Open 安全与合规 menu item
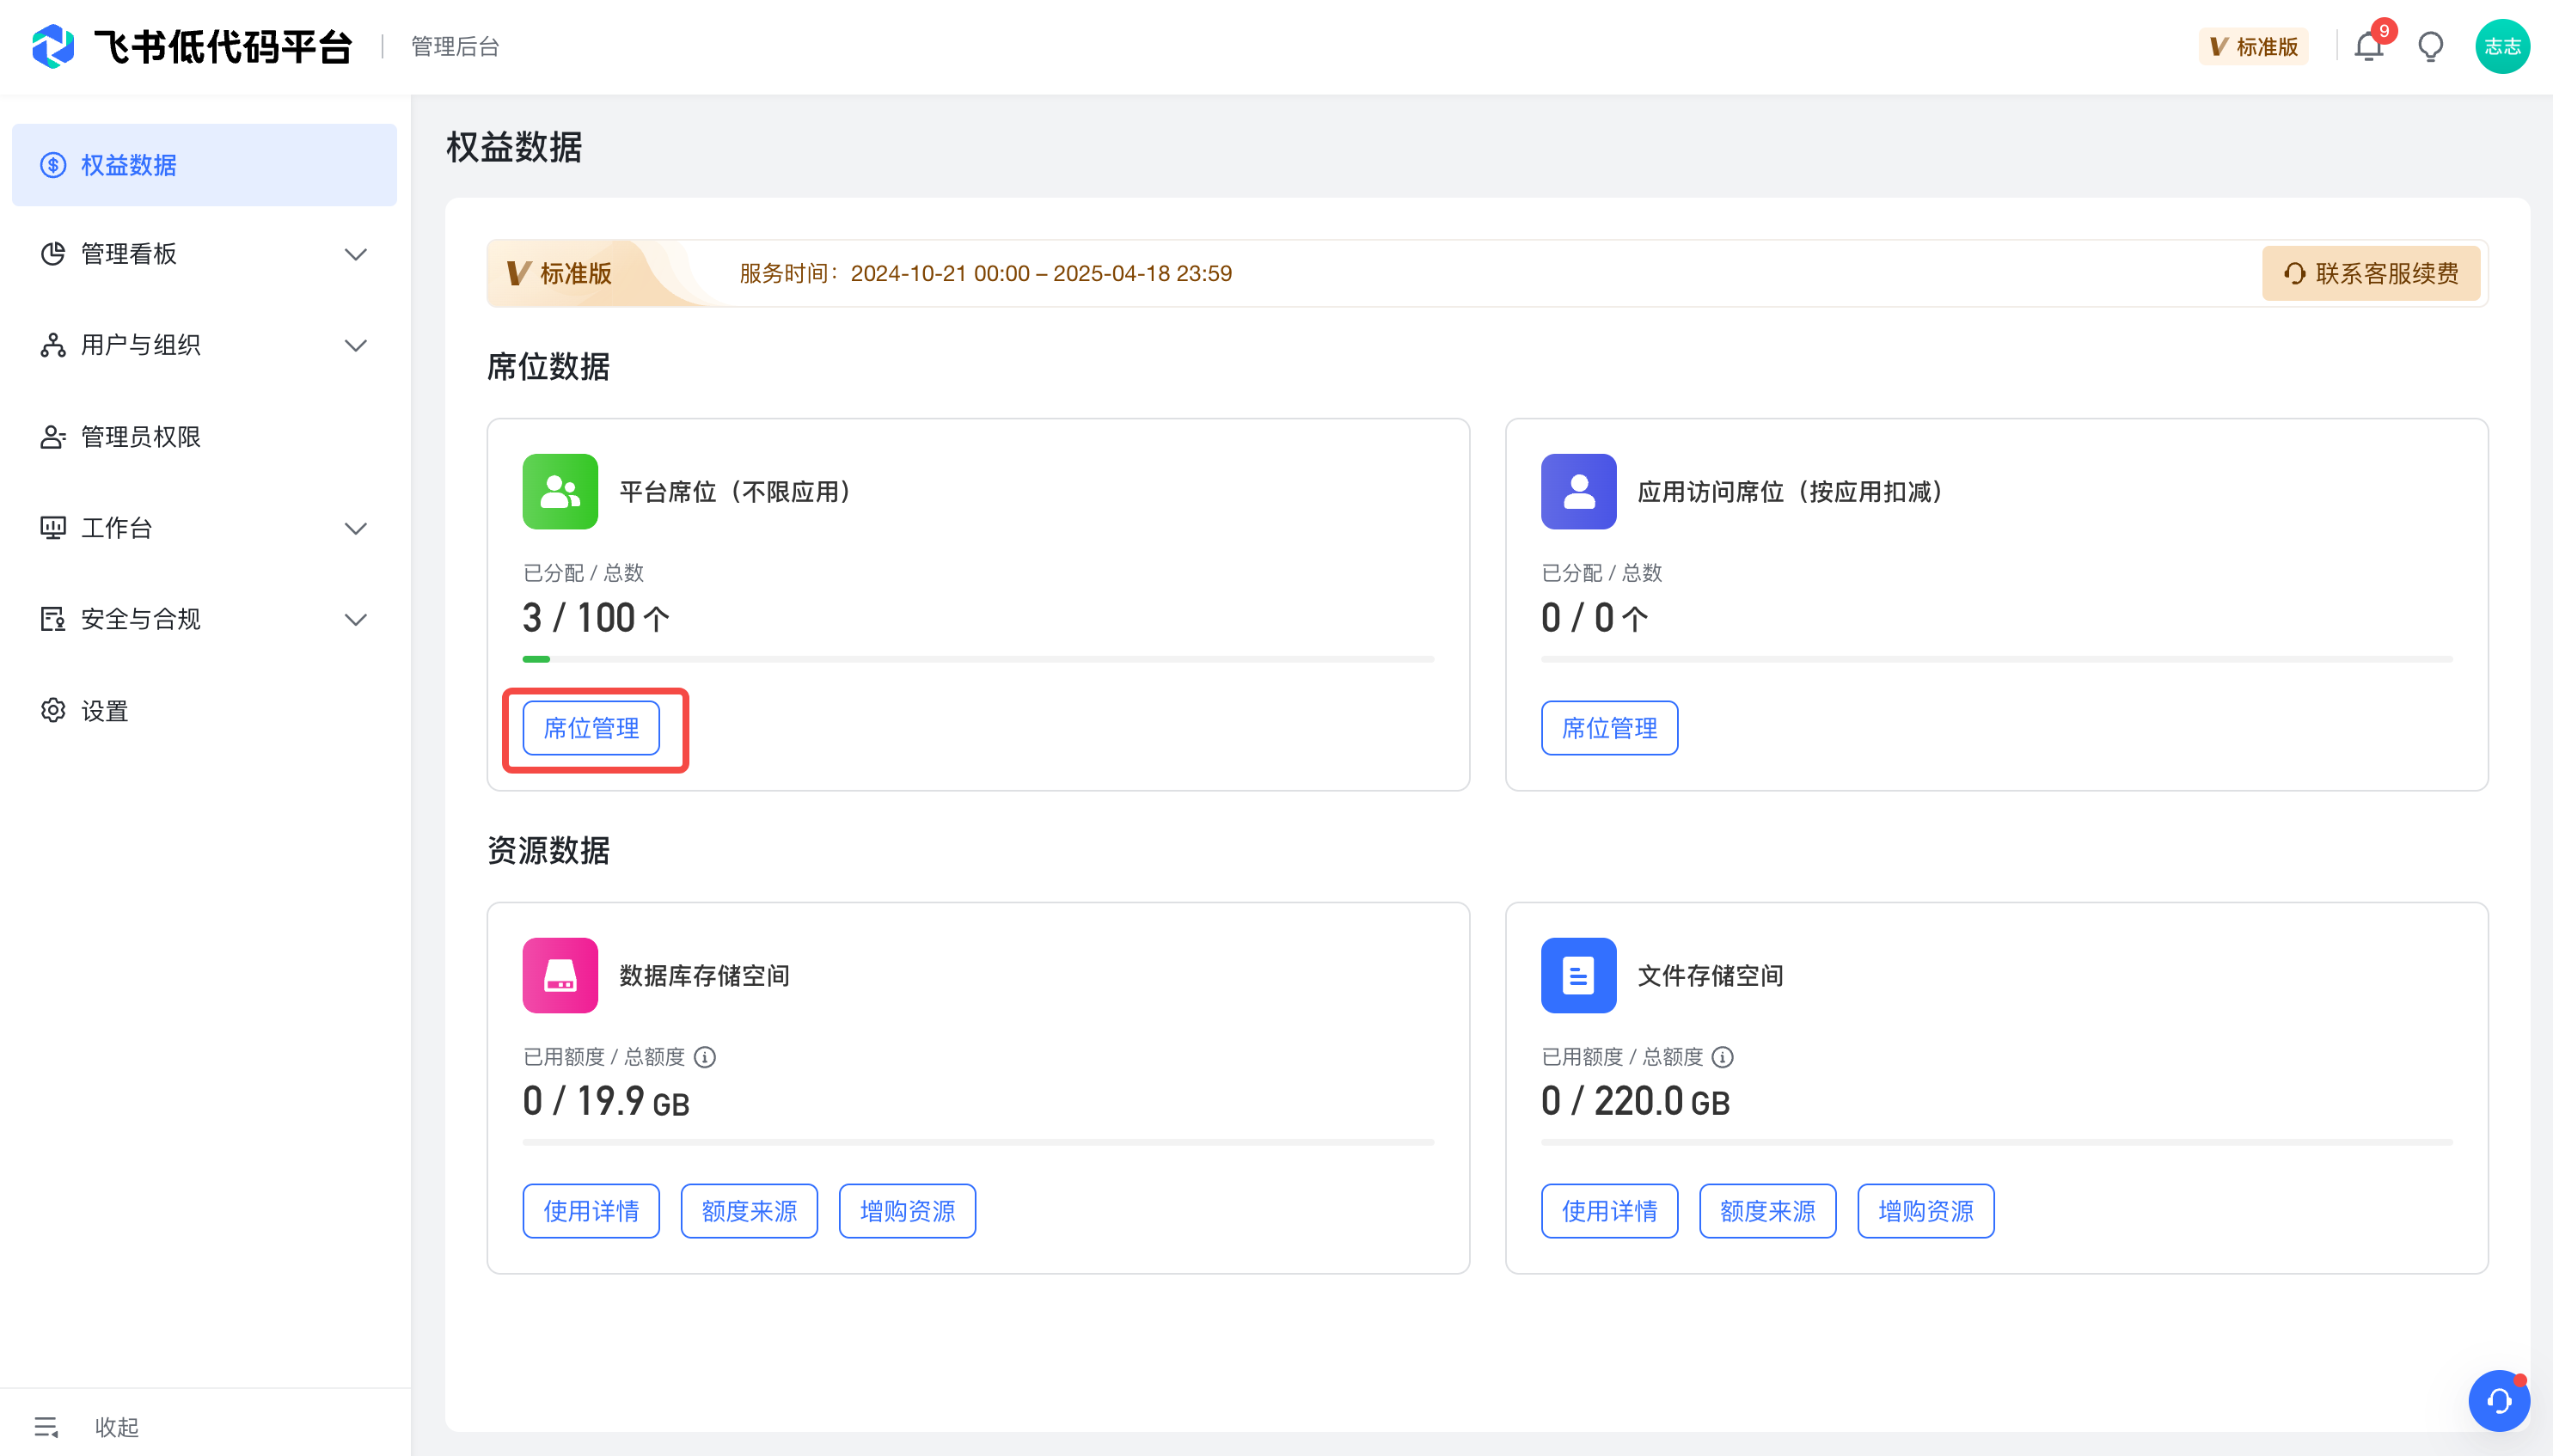The height and width of the screenshot is (1456, 2553). click(x=204, y=619)
